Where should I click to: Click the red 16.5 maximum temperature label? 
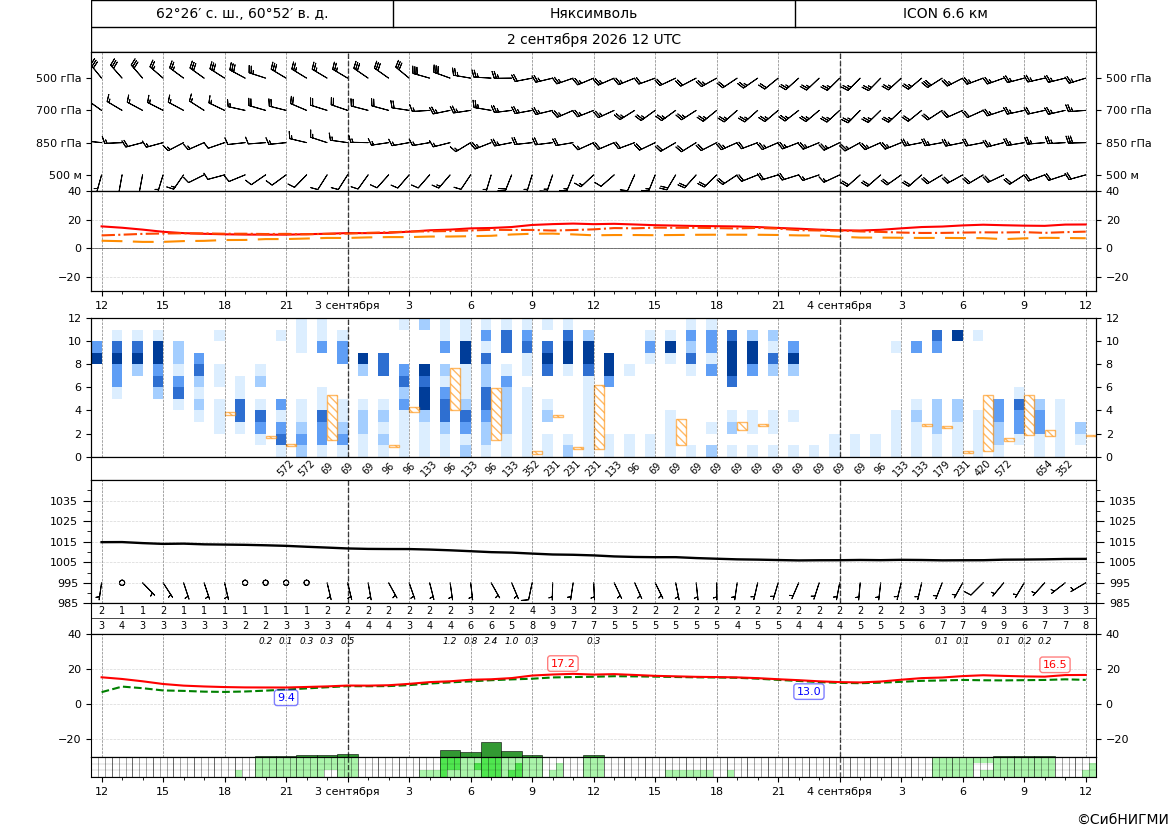1054,664
